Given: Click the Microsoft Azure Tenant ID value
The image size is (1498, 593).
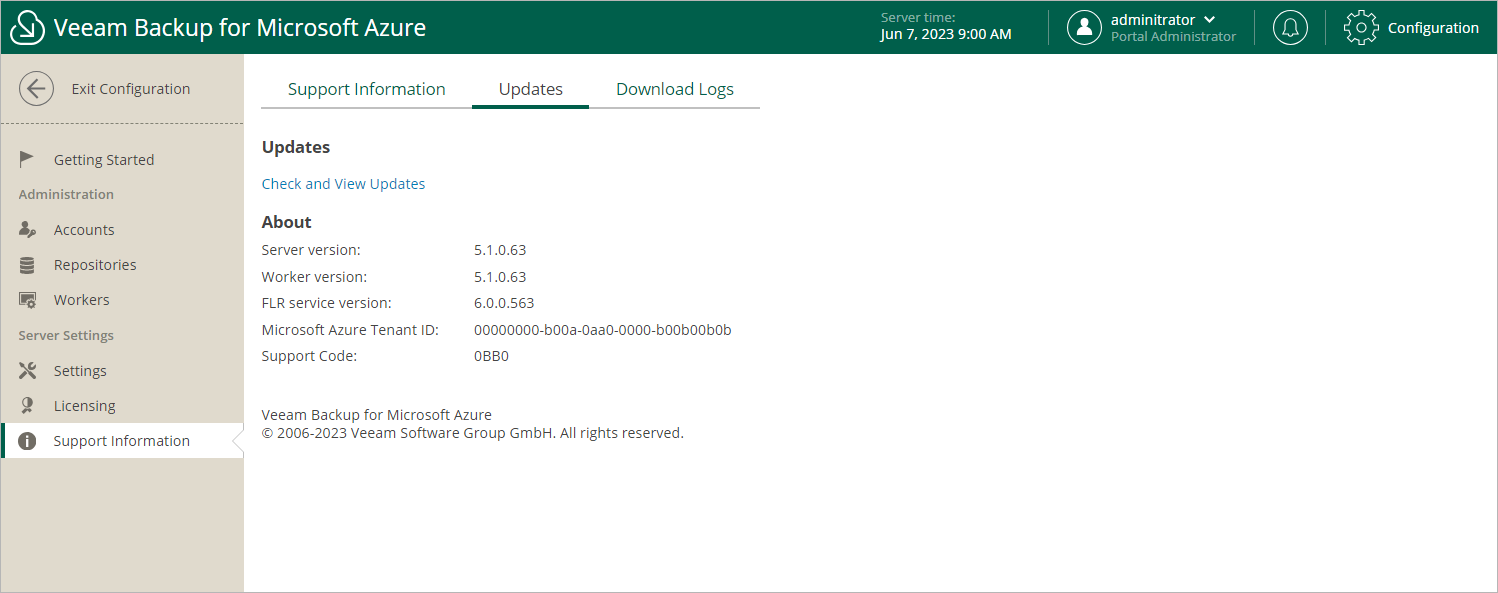Looking at the screenshot, I should point(603,330).
